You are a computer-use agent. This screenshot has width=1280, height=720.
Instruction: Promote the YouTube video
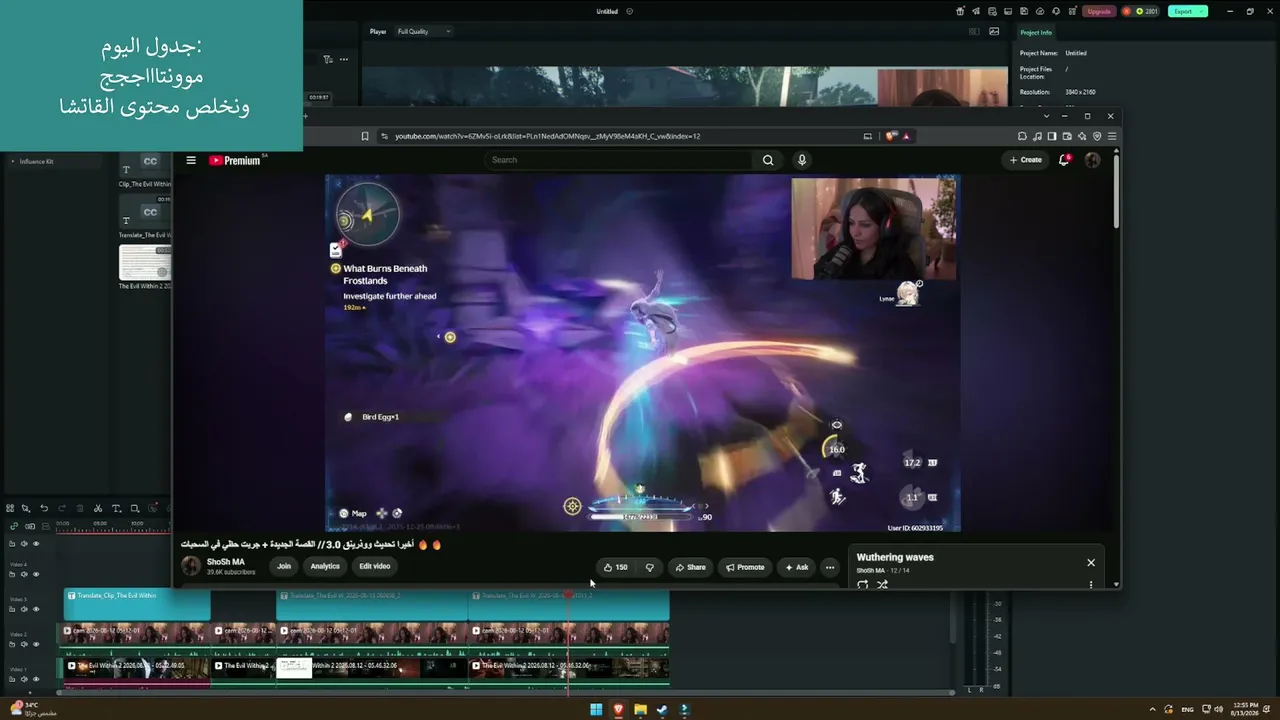(x=745, y=567)
